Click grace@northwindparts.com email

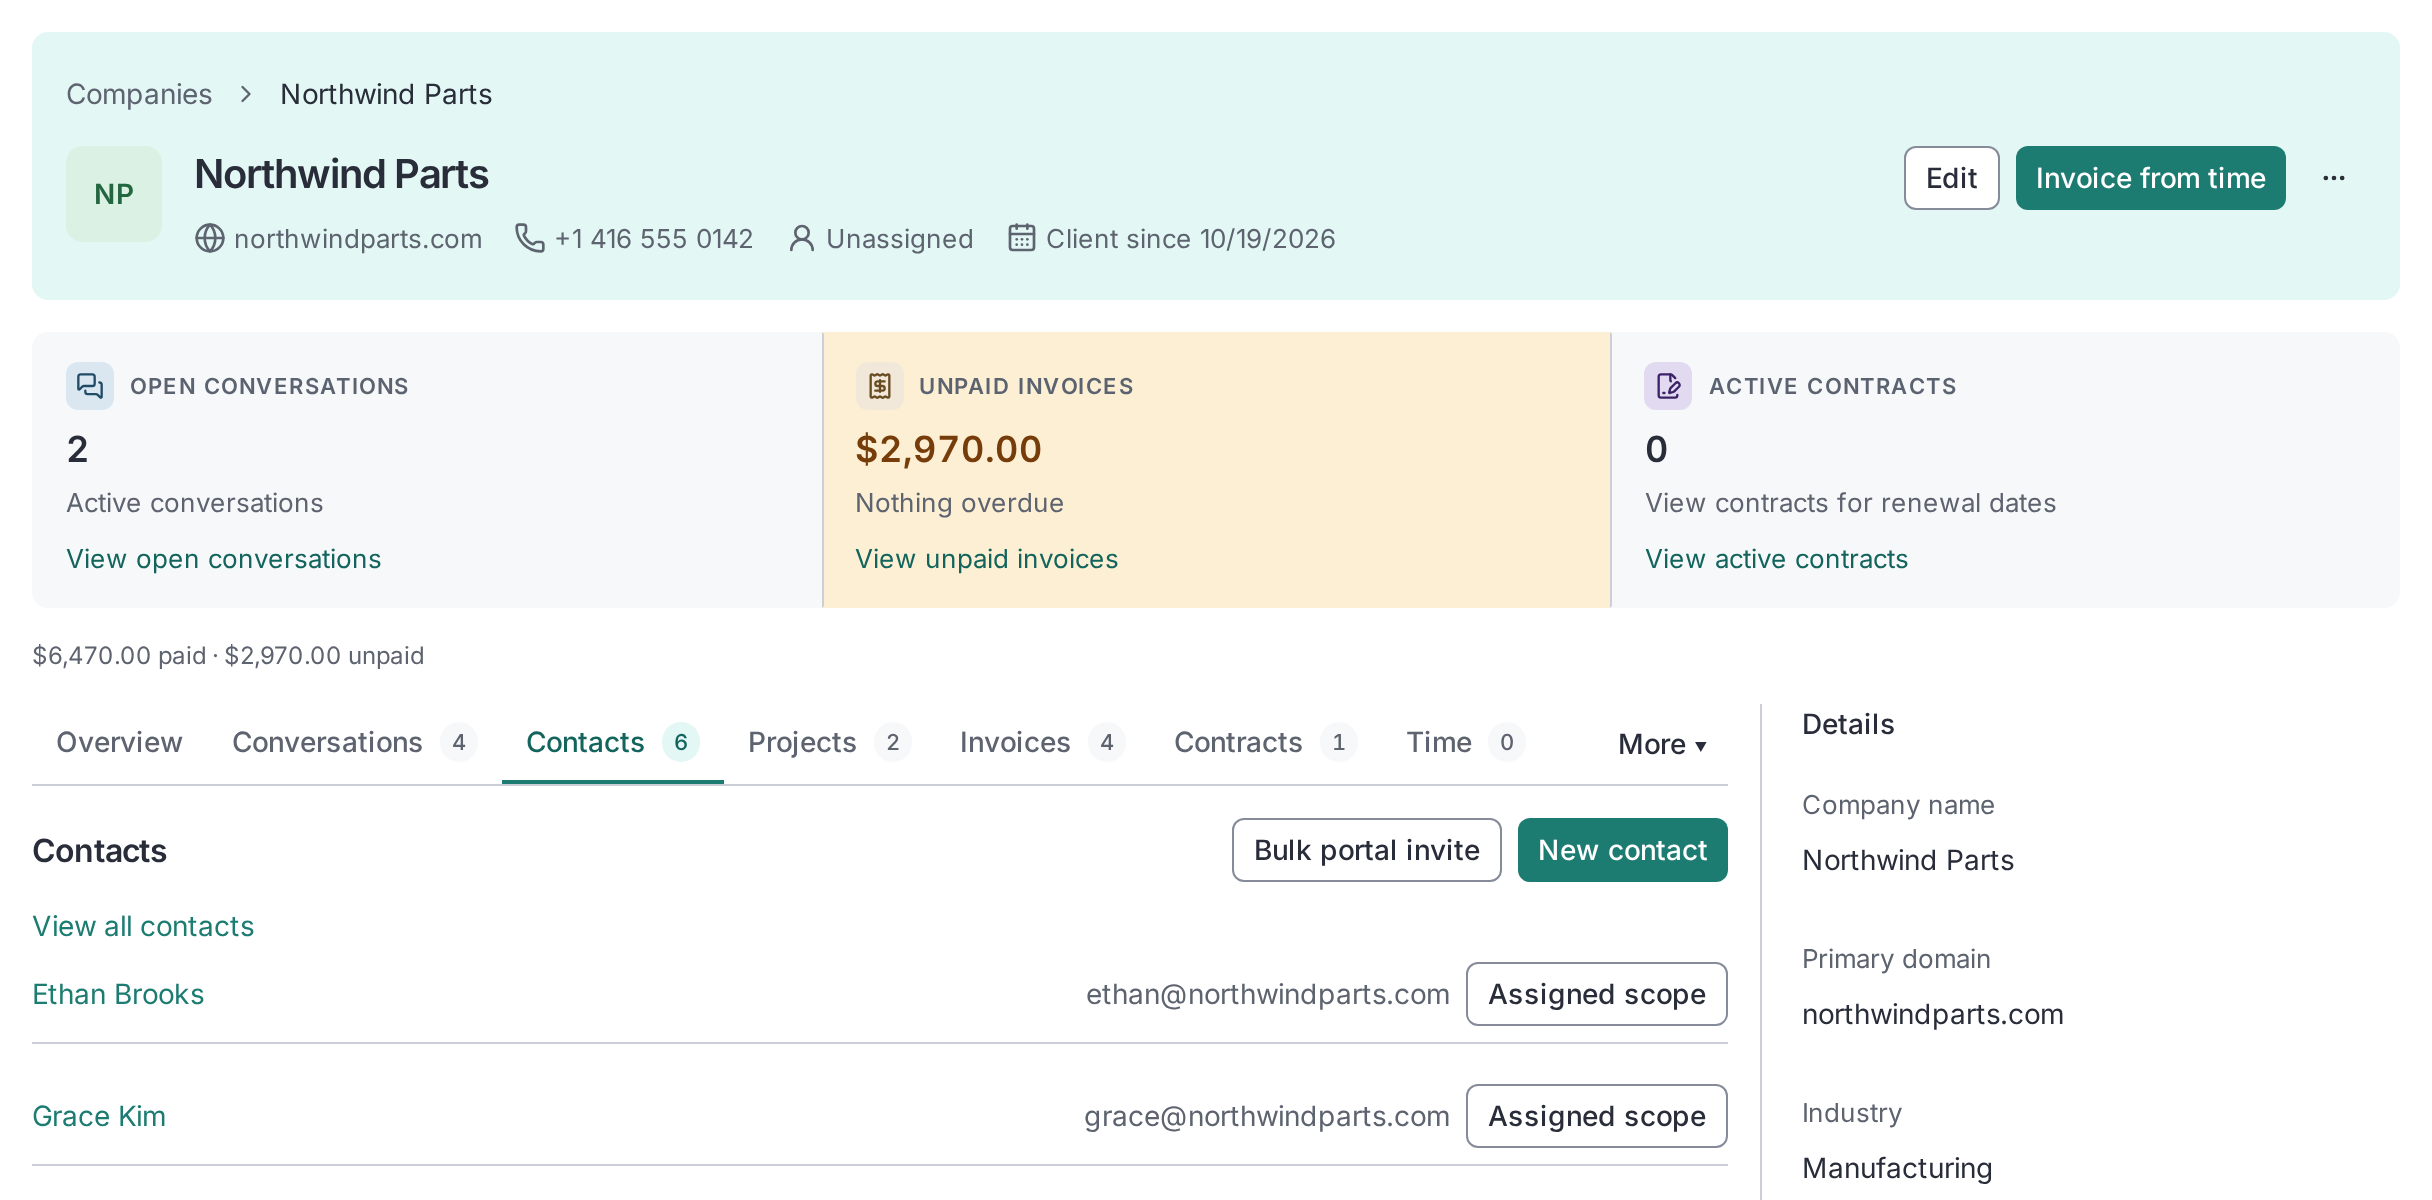click(x=1267, y=1116)
